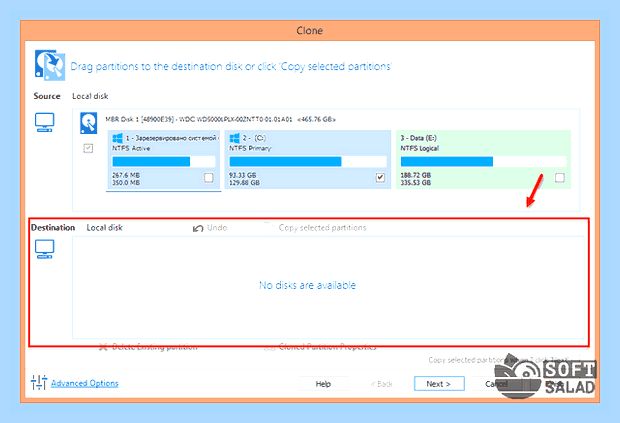
Task: Select the NTFS Primary (C:) partition block
Action: coord(308,159)
